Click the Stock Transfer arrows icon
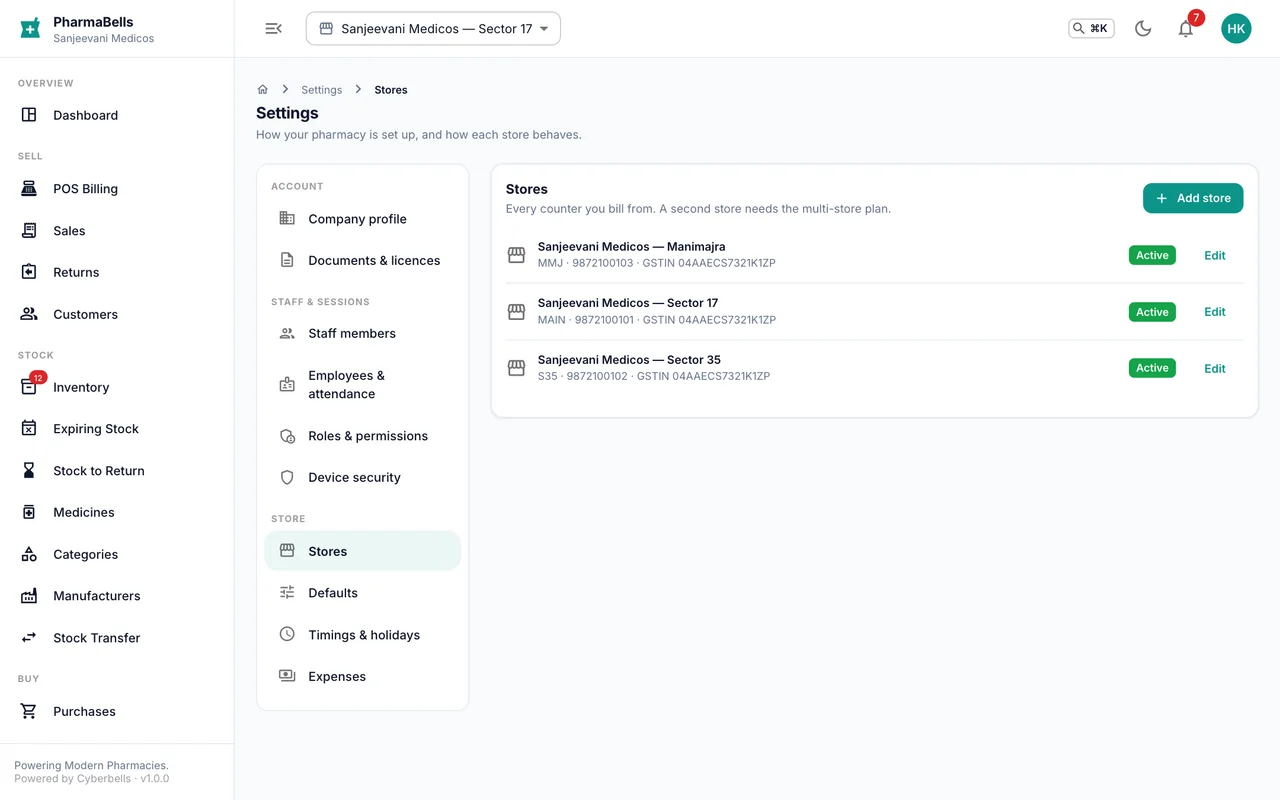Image resolution: width=1280 pixels, height=800 pixels. (x=29, y=638)
